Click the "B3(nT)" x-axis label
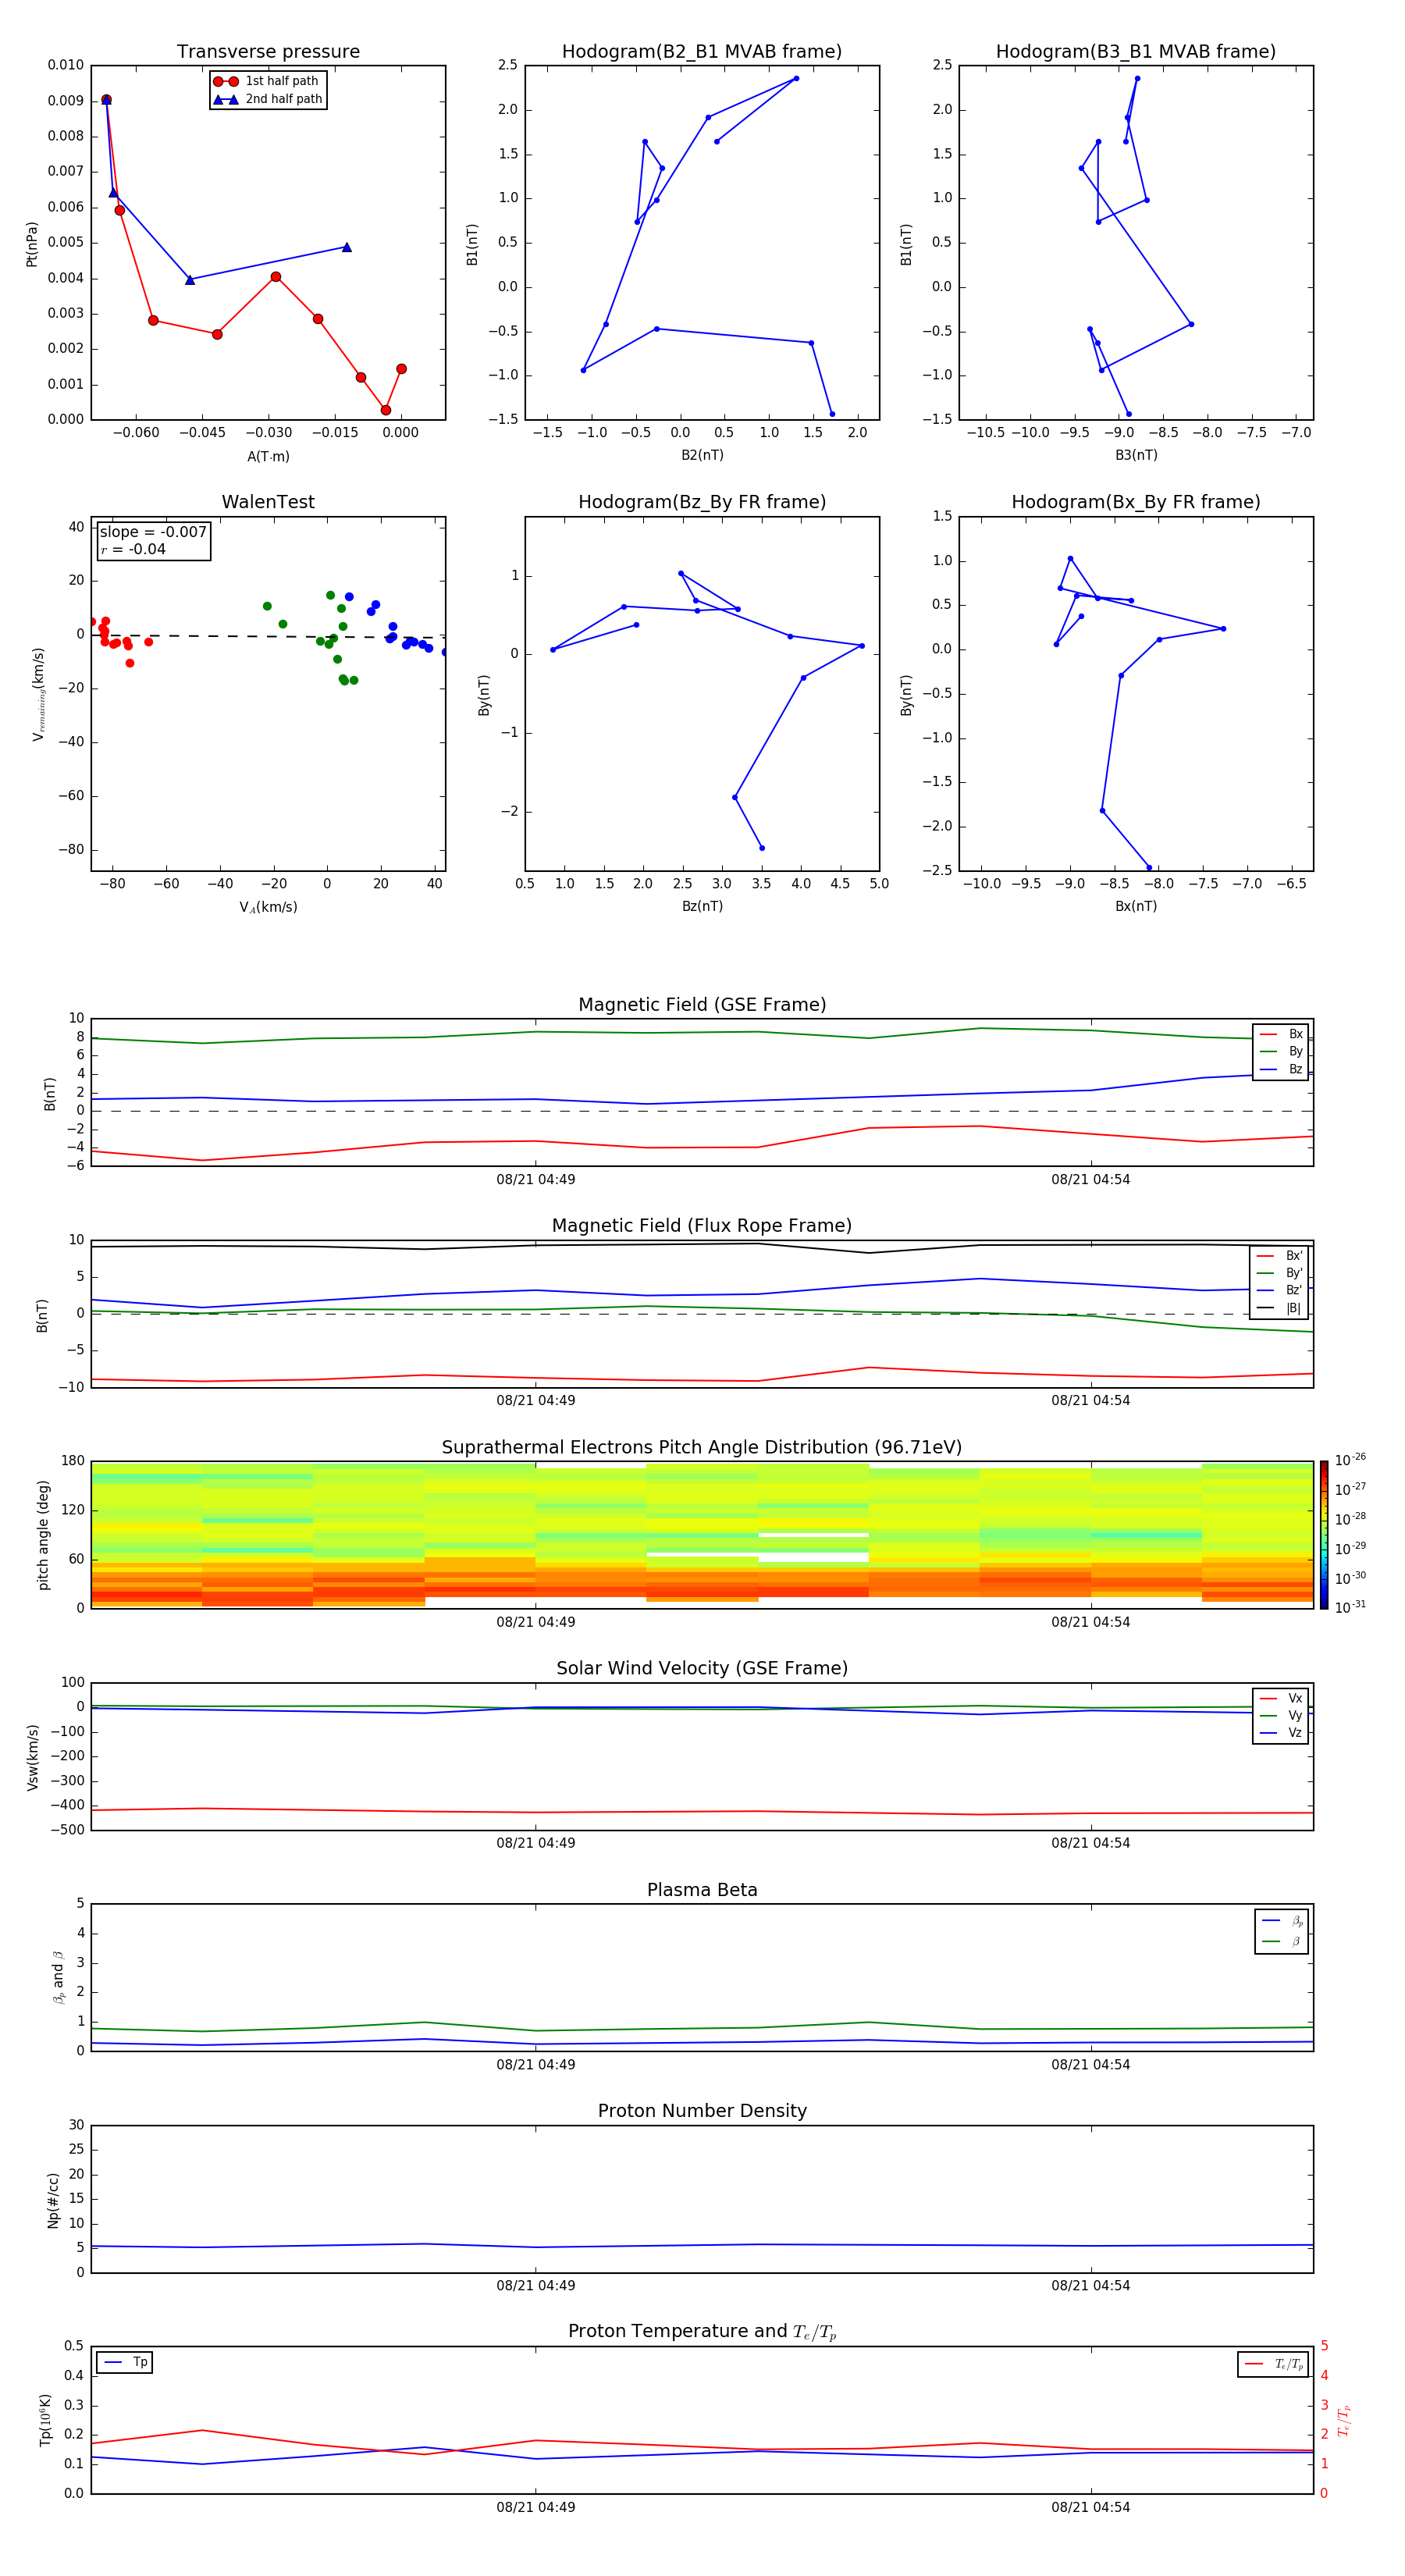The image size is (1405, 2576). 1136,455
